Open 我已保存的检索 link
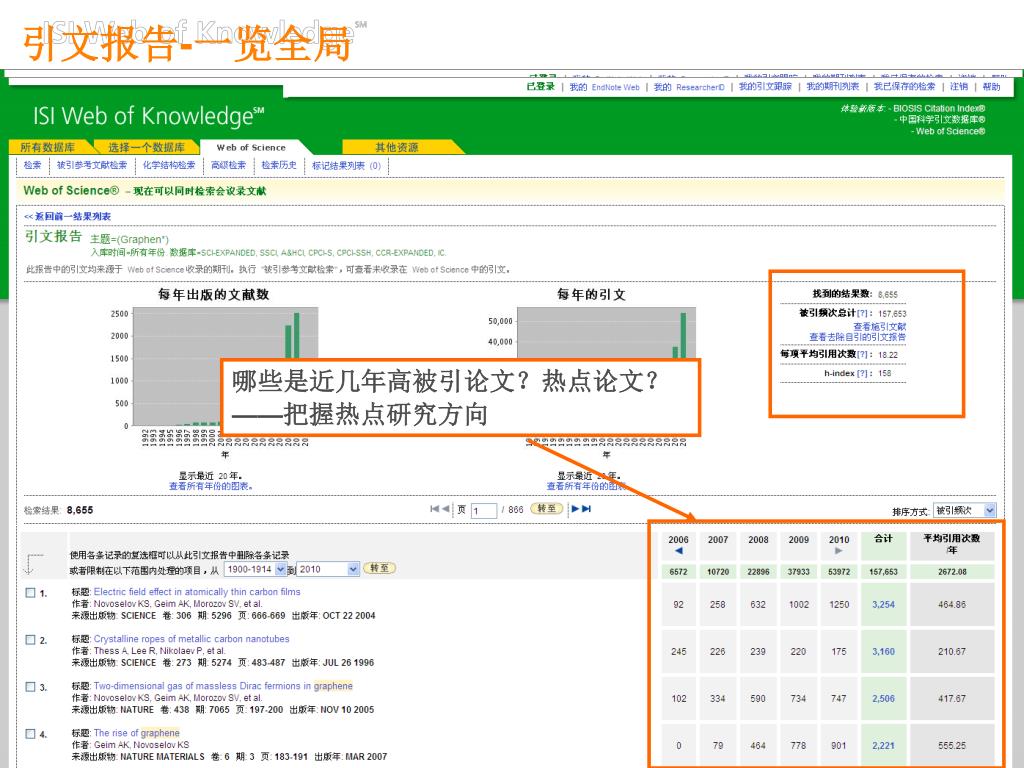 point(904,87)
